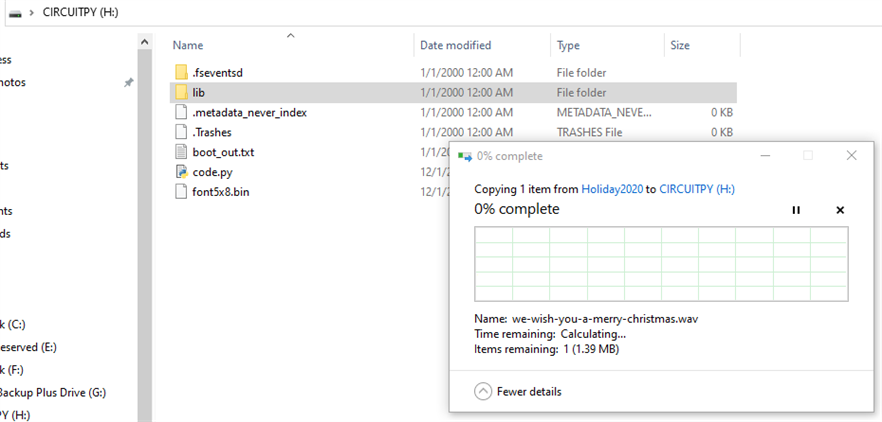Screen dimensions: 882x422
Task: Click the boot_out.txt file icon
Action: [181, 152]
